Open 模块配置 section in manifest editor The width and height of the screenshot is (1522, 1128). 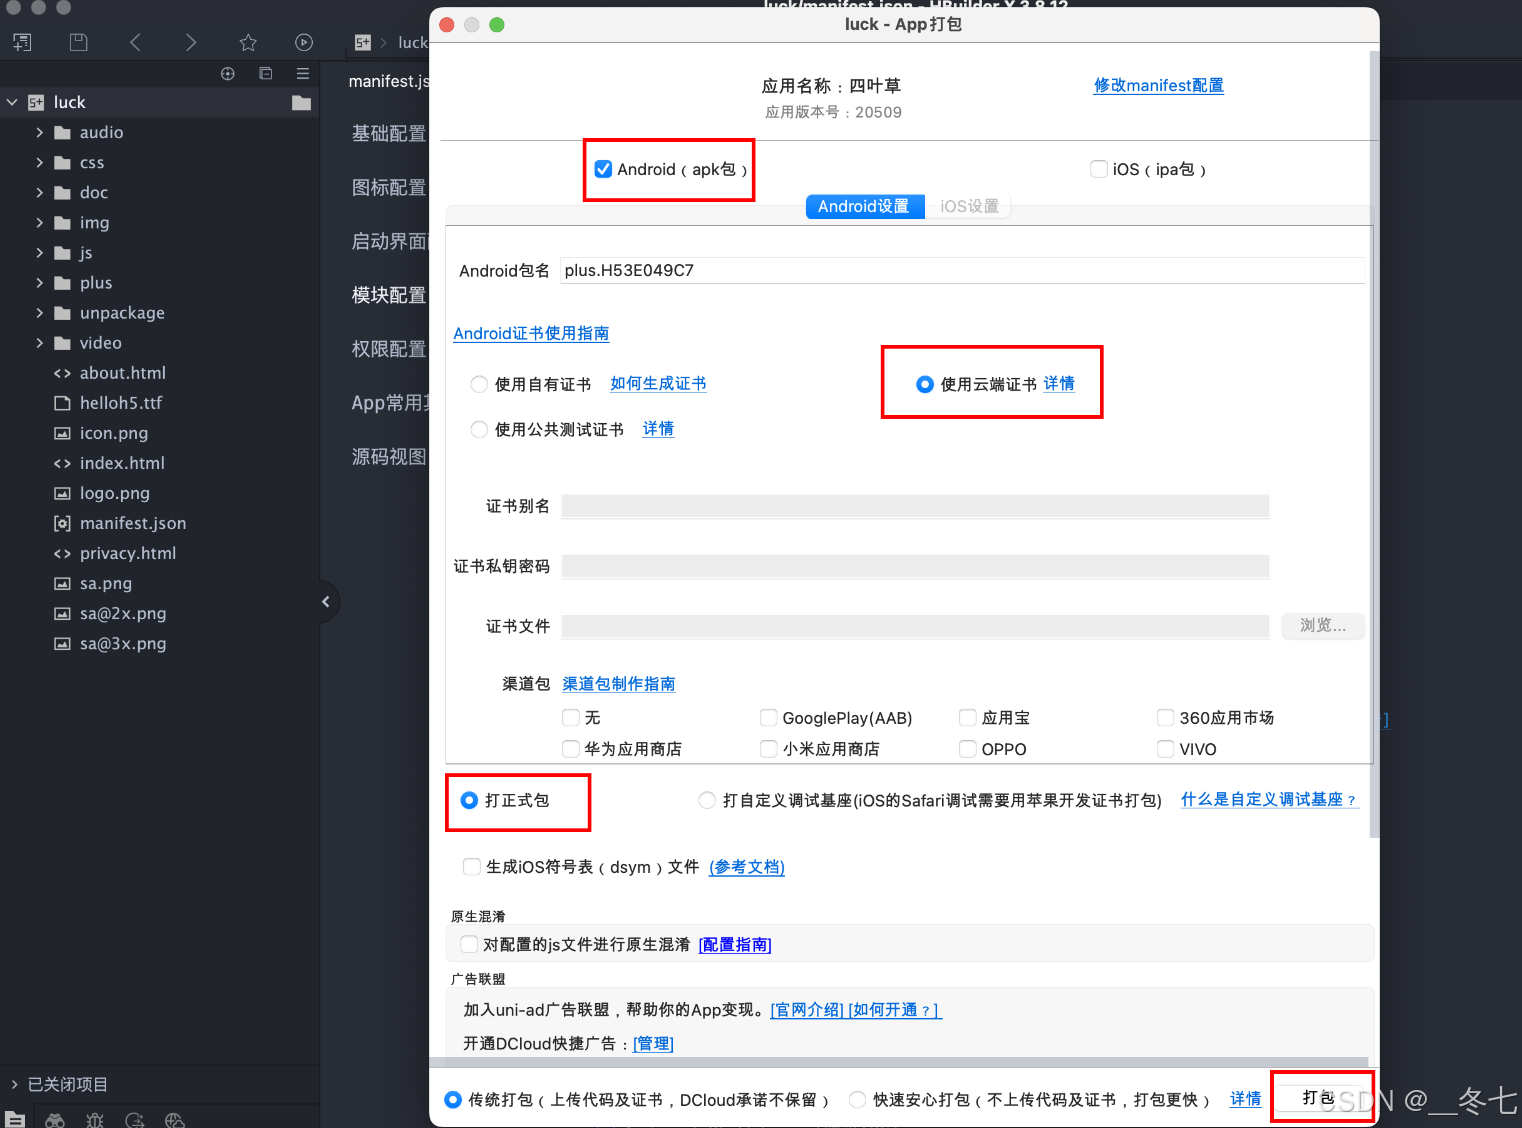389,295
